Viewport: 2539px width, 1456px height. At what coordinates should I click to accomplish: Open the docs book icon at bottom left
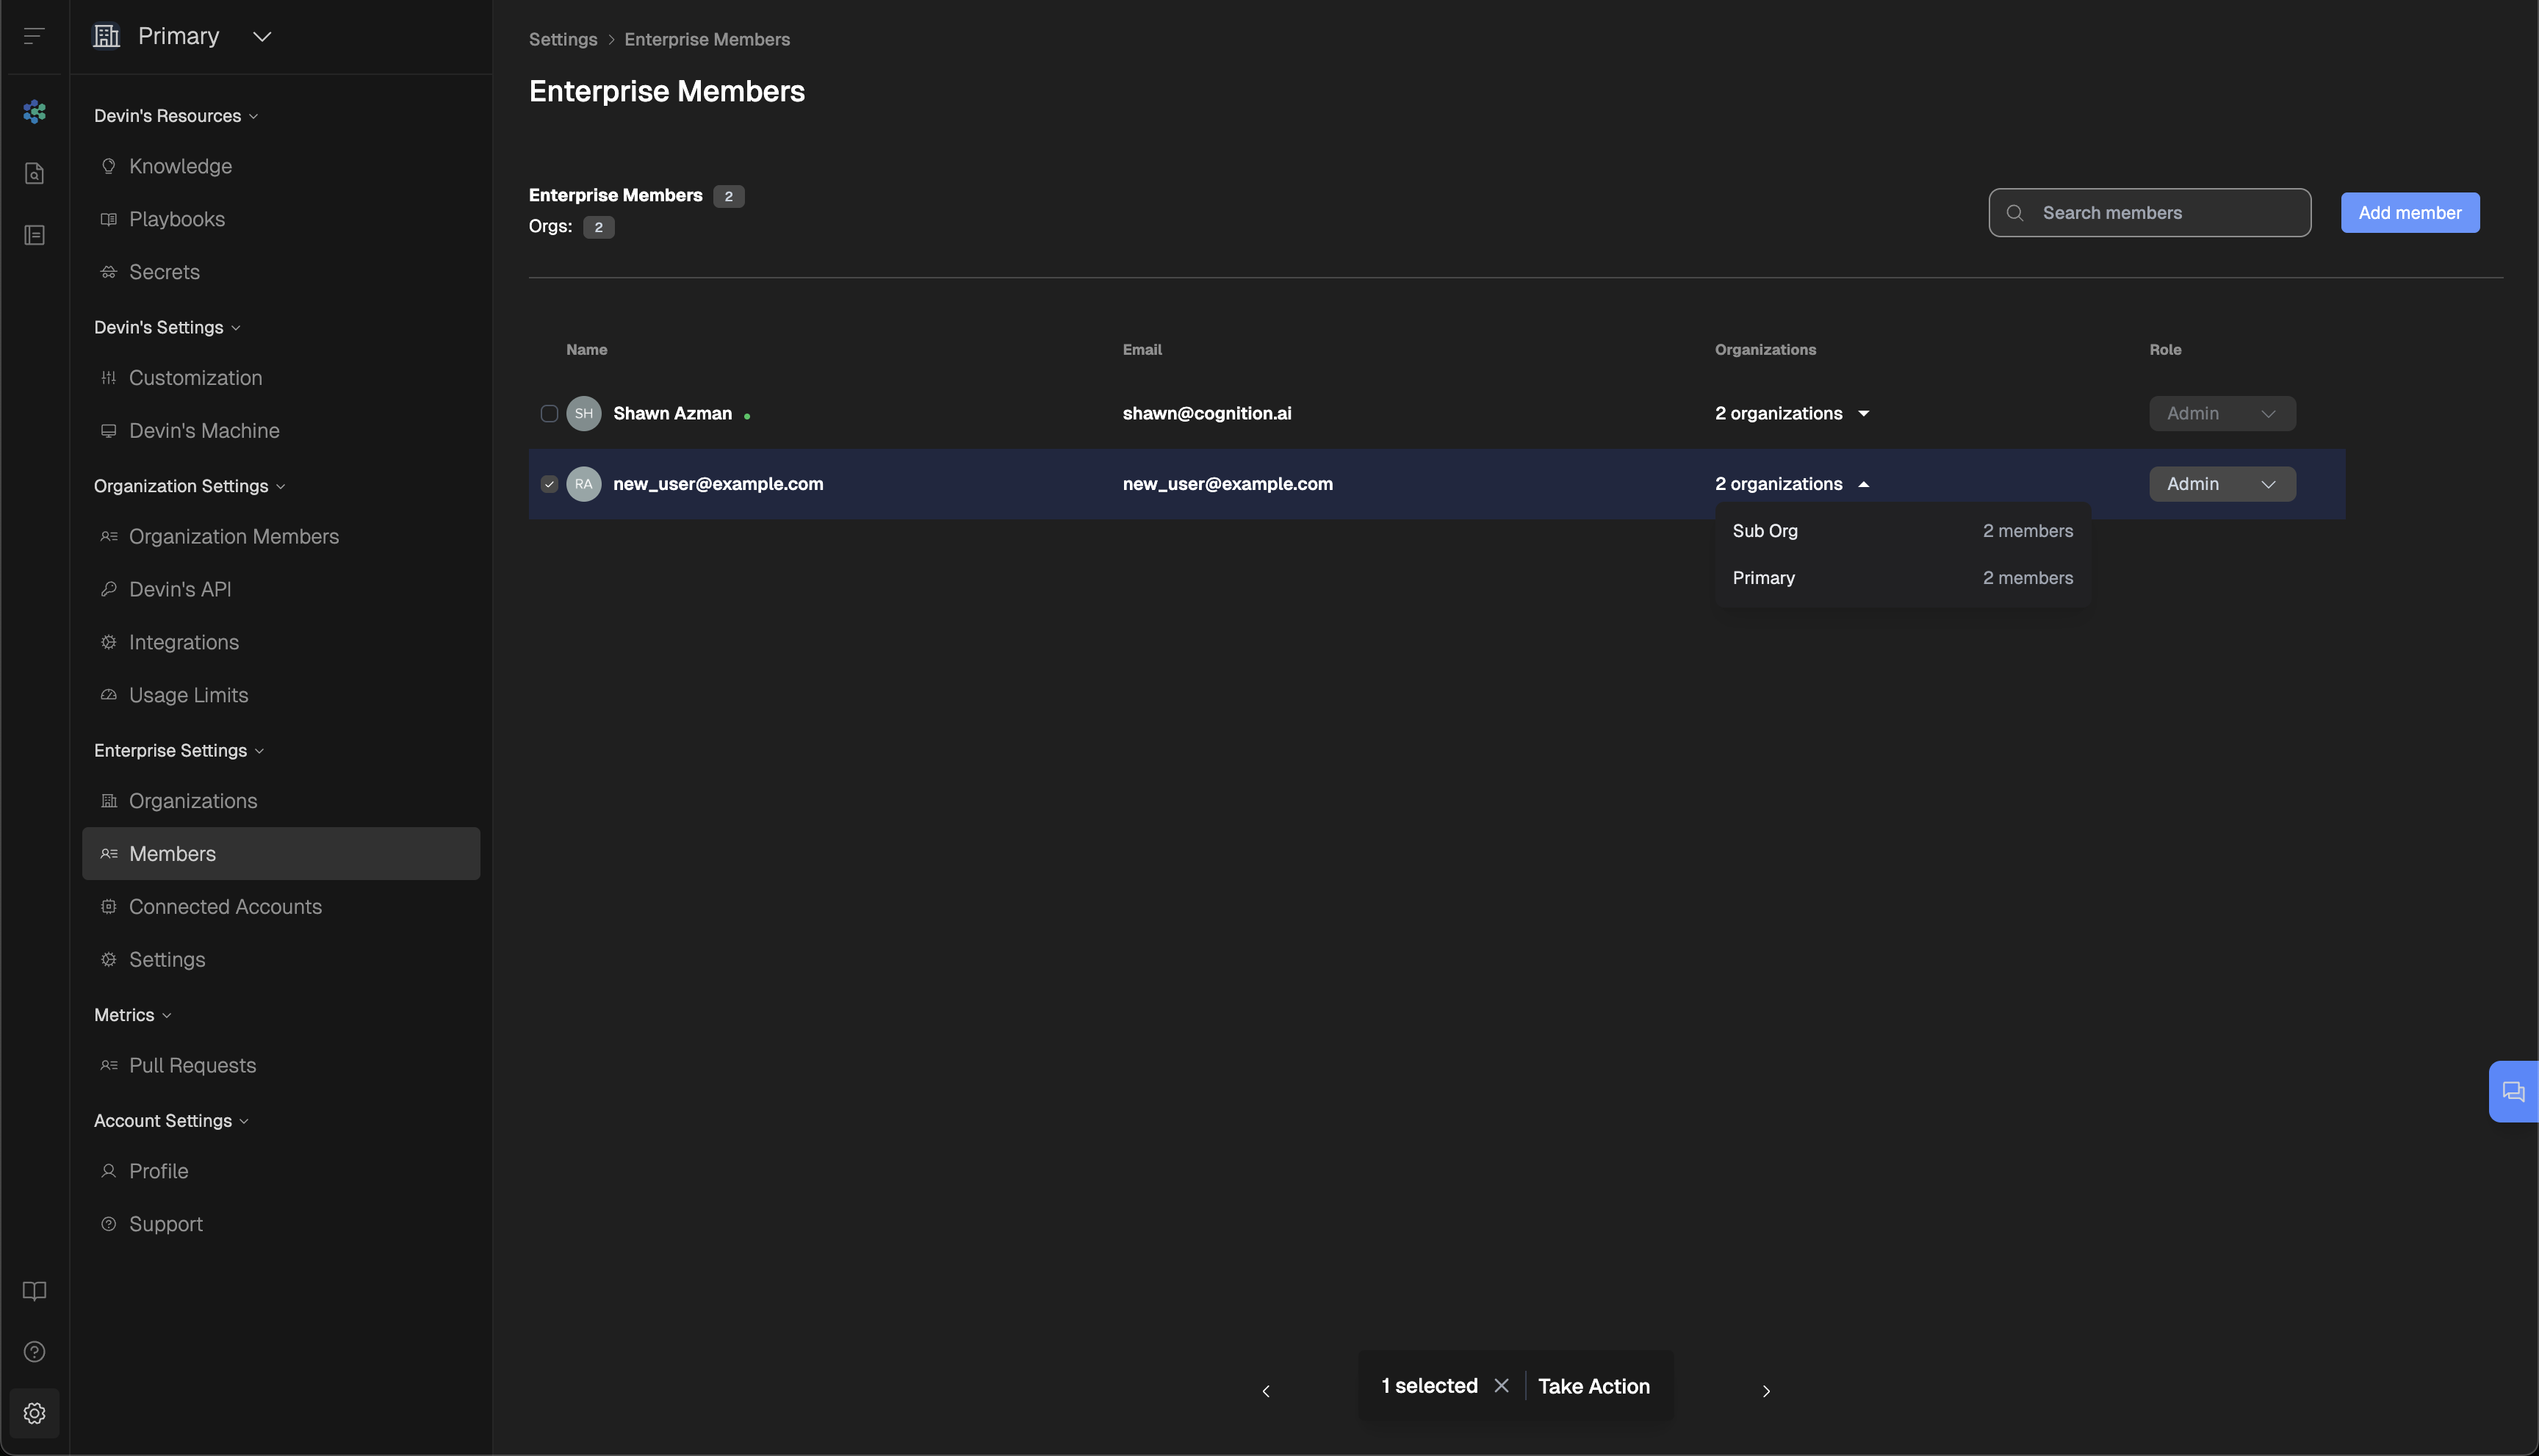[34, 1291]
